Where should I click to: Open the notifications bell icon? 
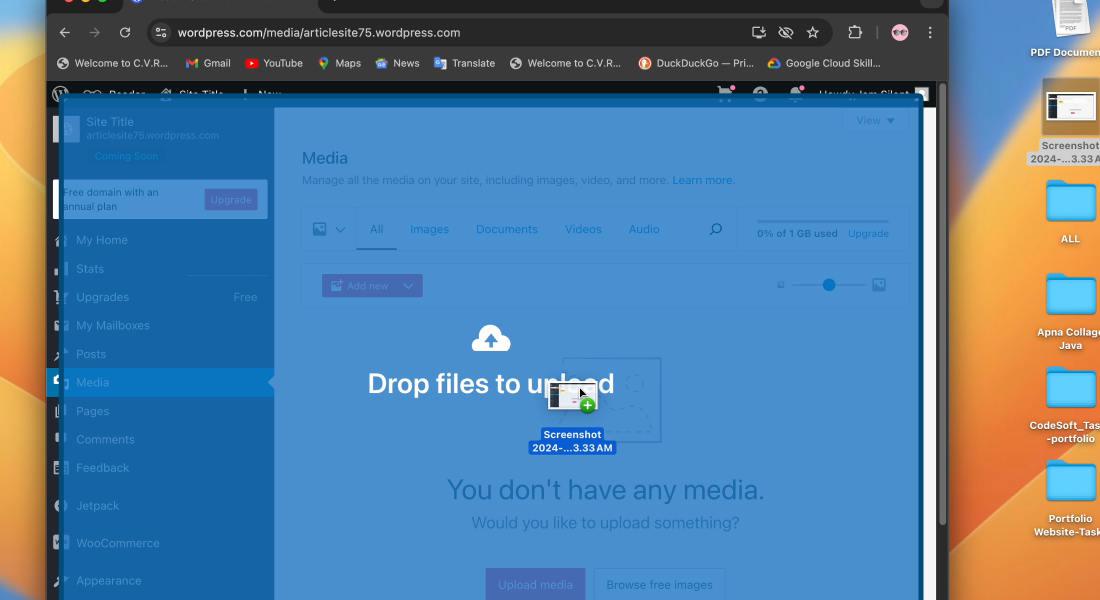click(x=796, y=93)
